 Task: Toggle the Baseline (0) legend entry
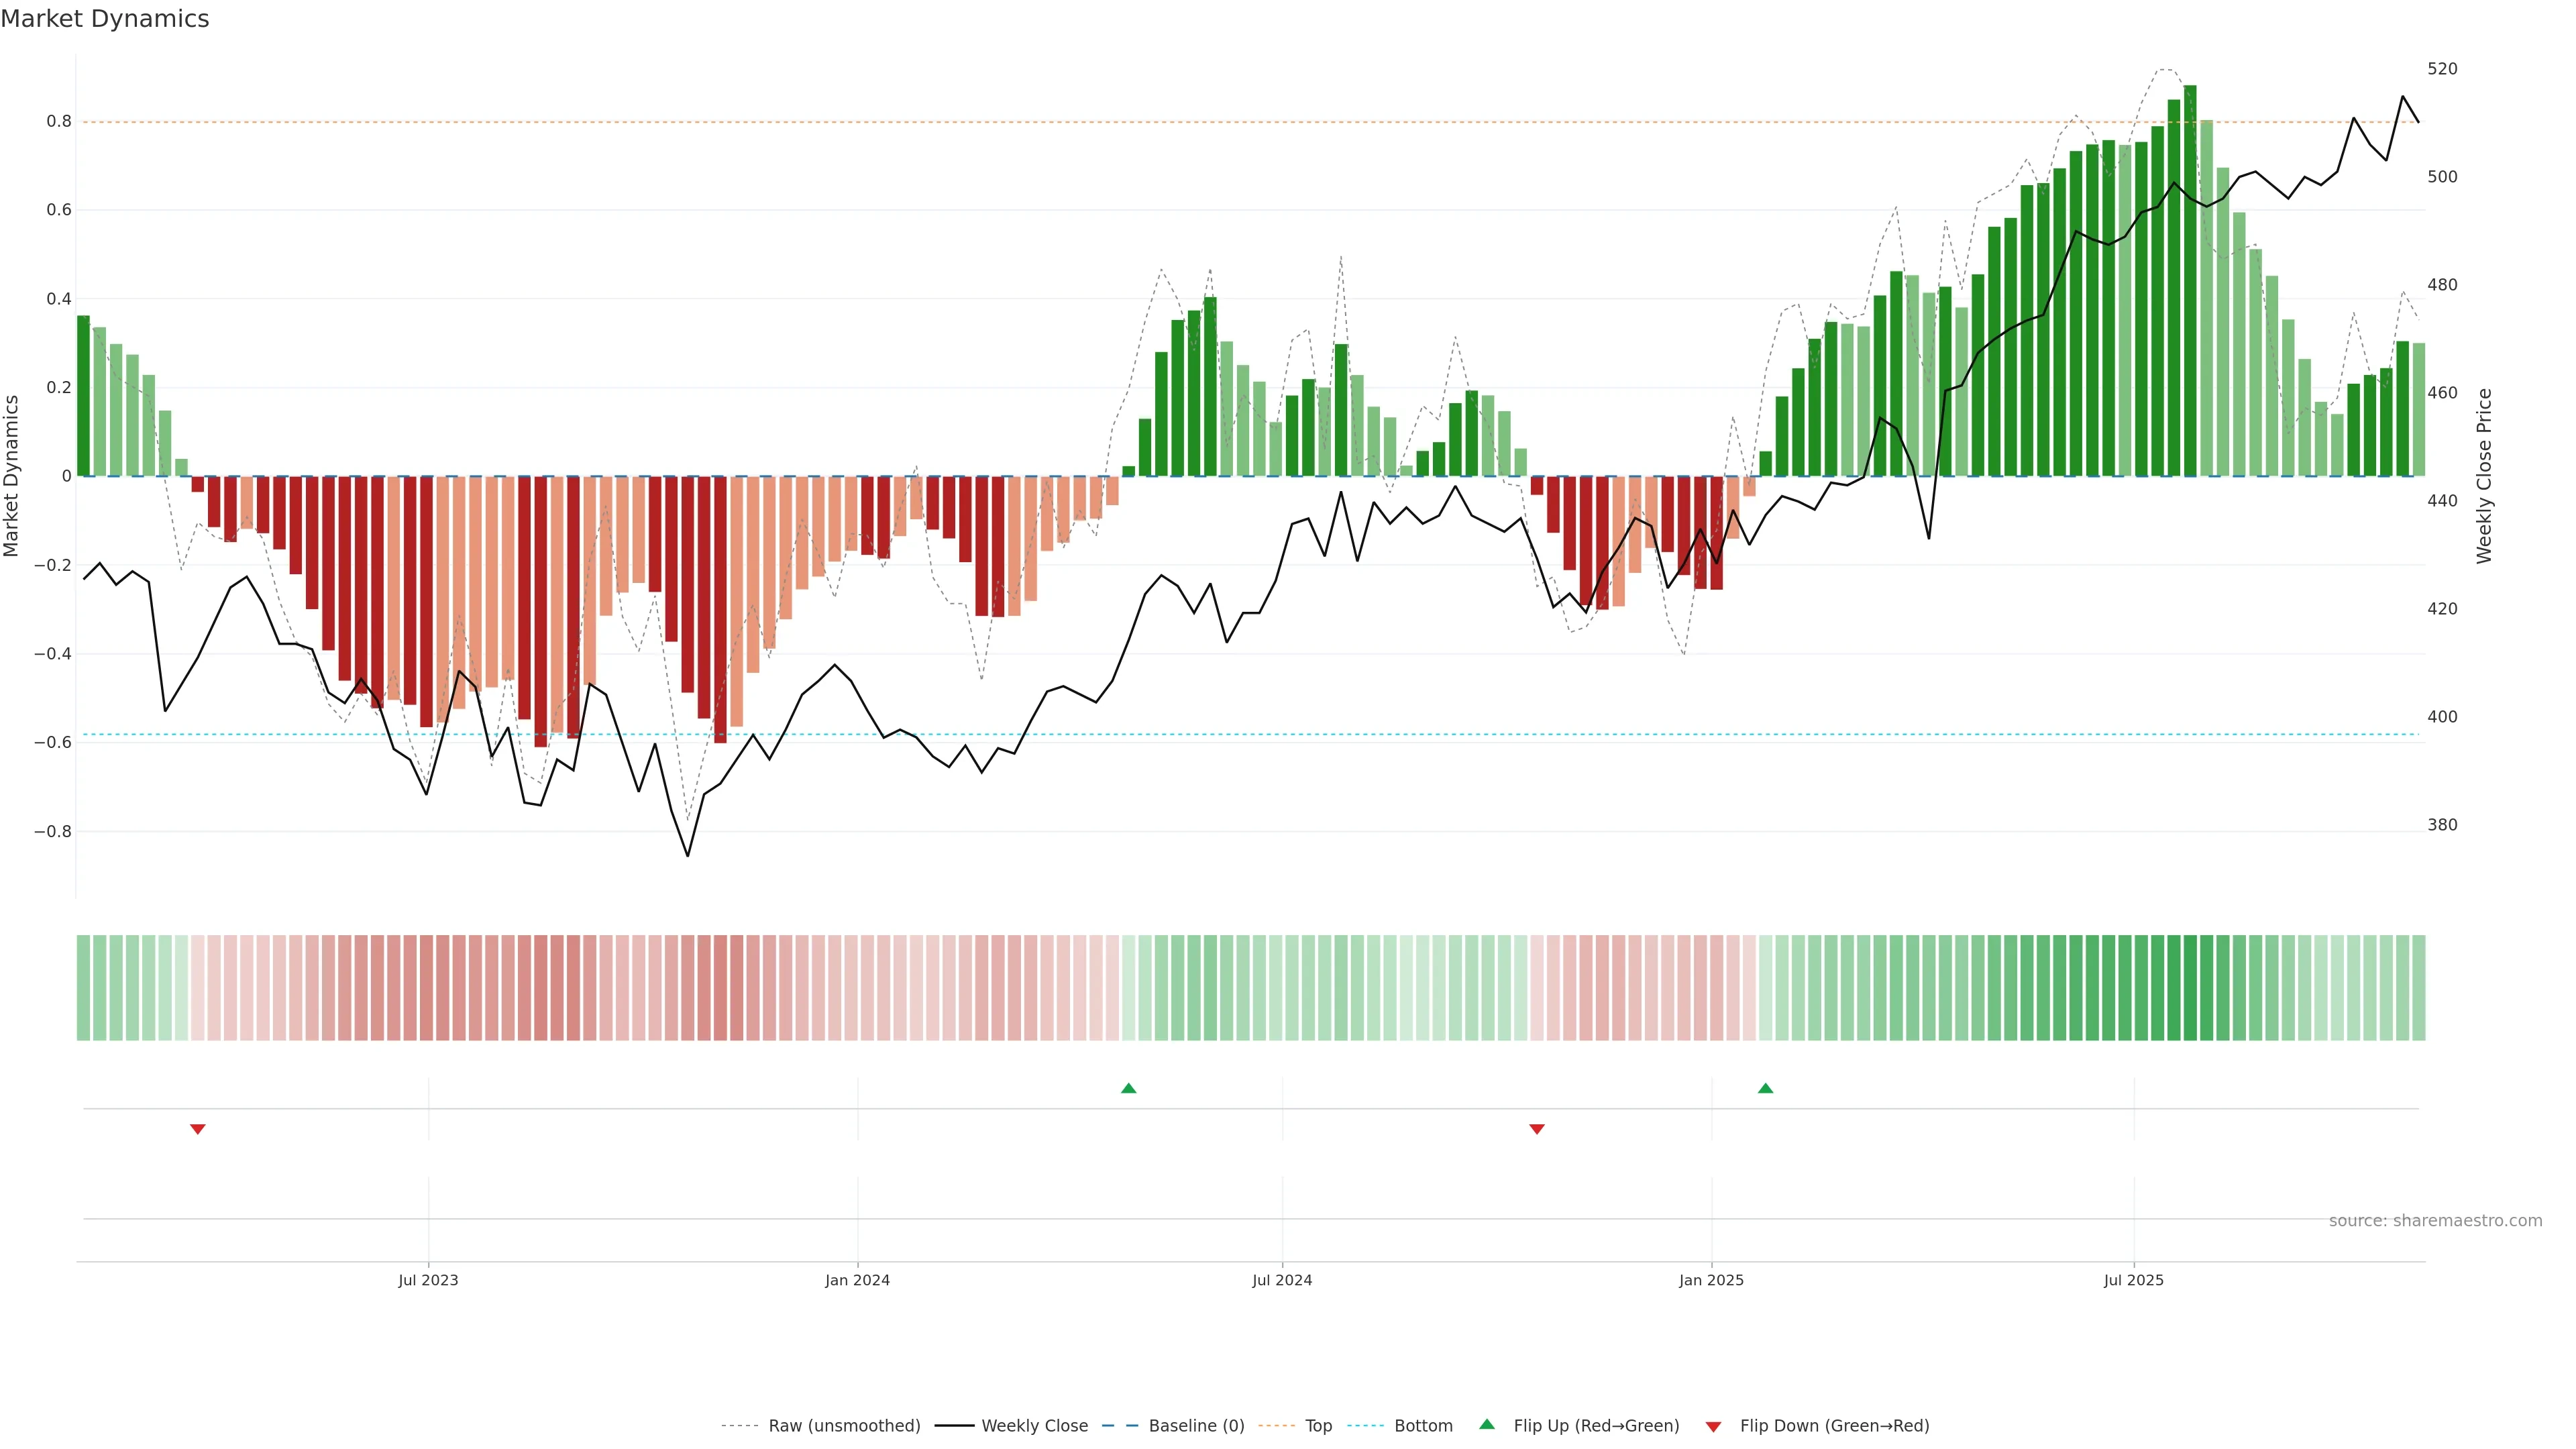[x=1196, y=1426]
